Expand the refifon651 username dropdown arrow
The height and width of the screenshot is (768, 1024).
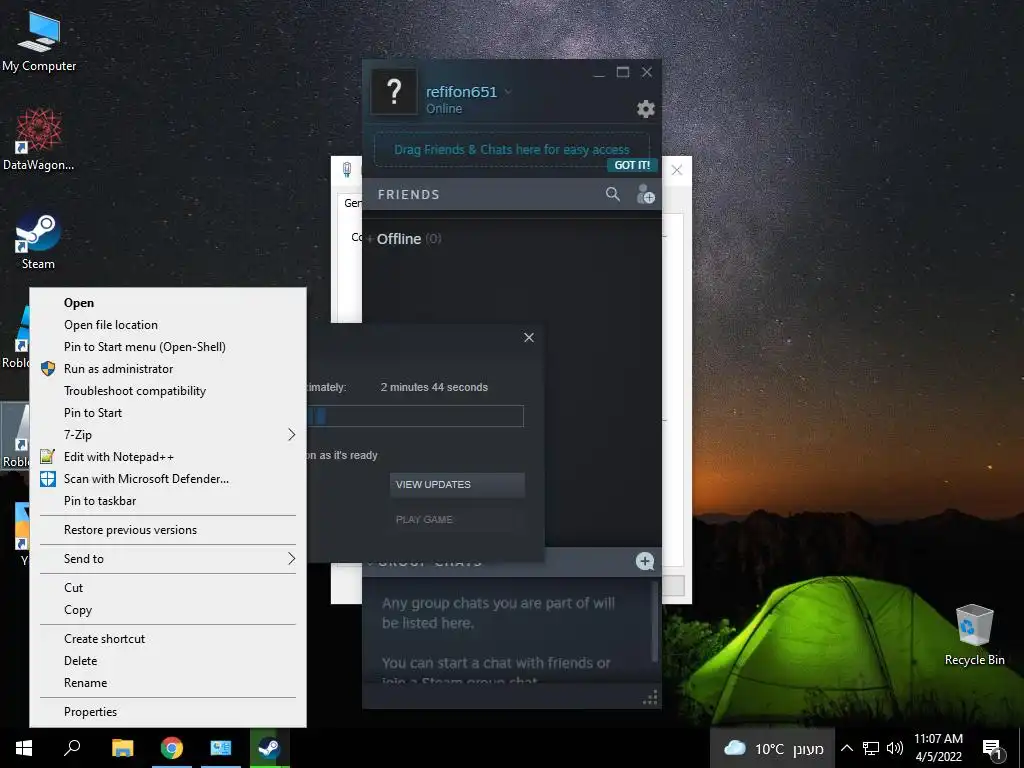[507, 92]
